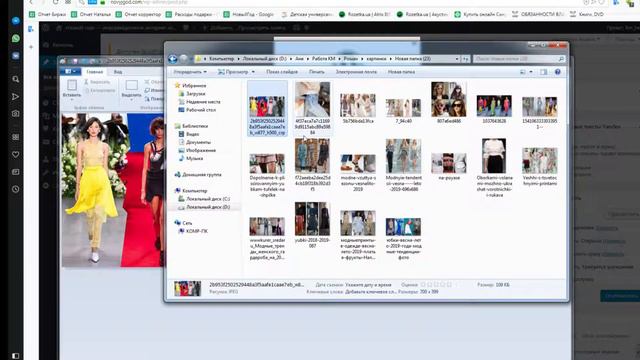Viewport: 640px width, 360px height.
Task: Go forward in the Explorer window
Action: (x=184, y=59)
